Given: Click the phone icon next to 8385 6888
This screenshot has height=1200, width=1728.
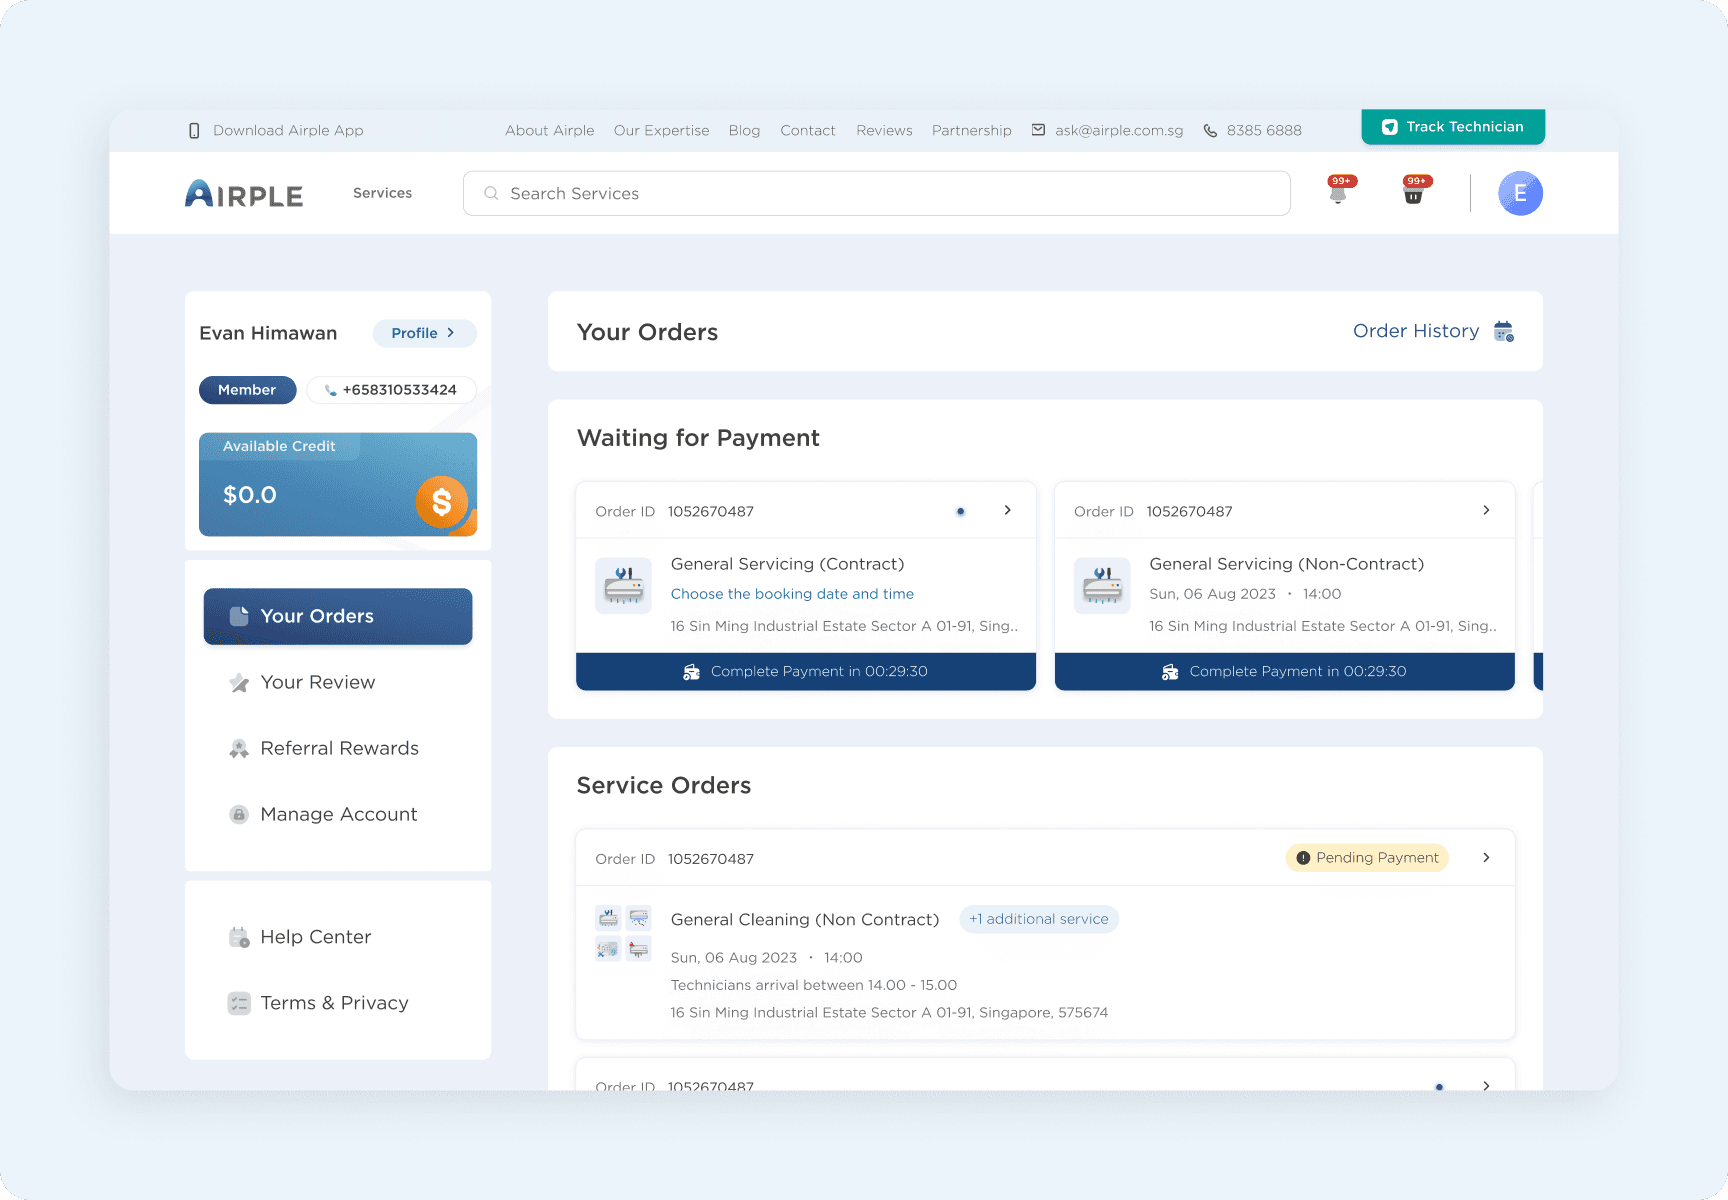Looking at the screenshot, I should click(1210, 131).
